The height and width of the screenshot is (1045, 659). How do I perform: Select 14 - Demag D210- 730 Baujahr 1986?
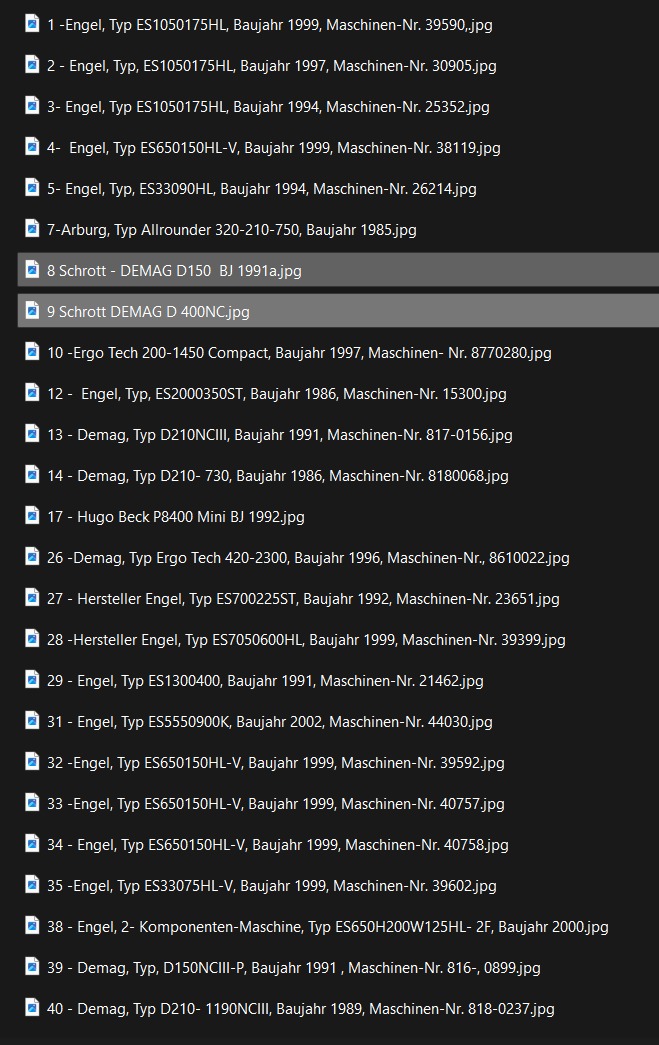click(x=277, y=476)
